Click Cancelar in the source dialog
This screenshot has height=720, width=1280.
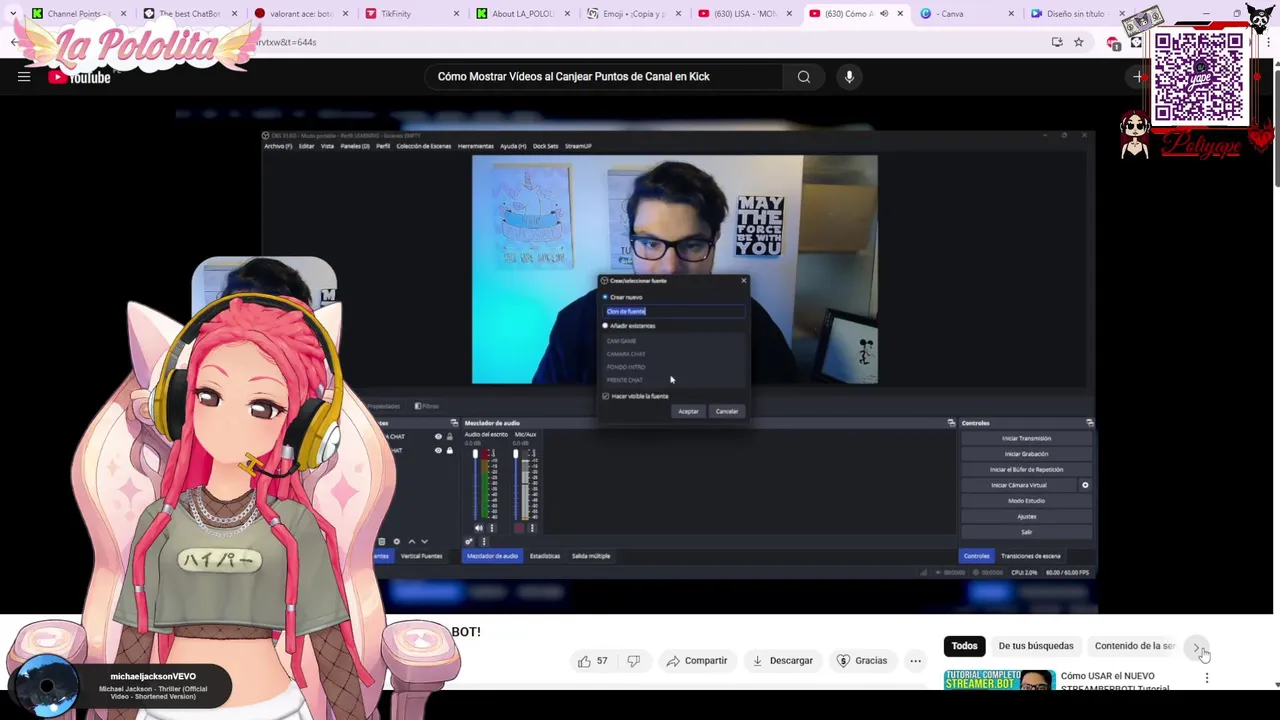727,411
